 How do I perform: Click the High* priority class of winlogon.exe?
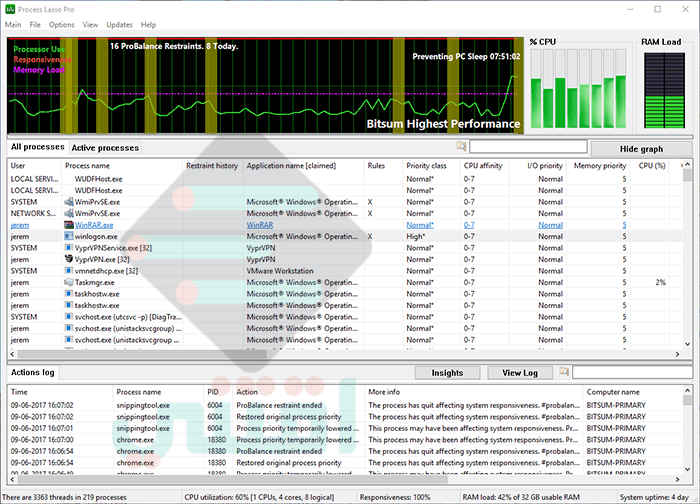[x=416, y=236]
